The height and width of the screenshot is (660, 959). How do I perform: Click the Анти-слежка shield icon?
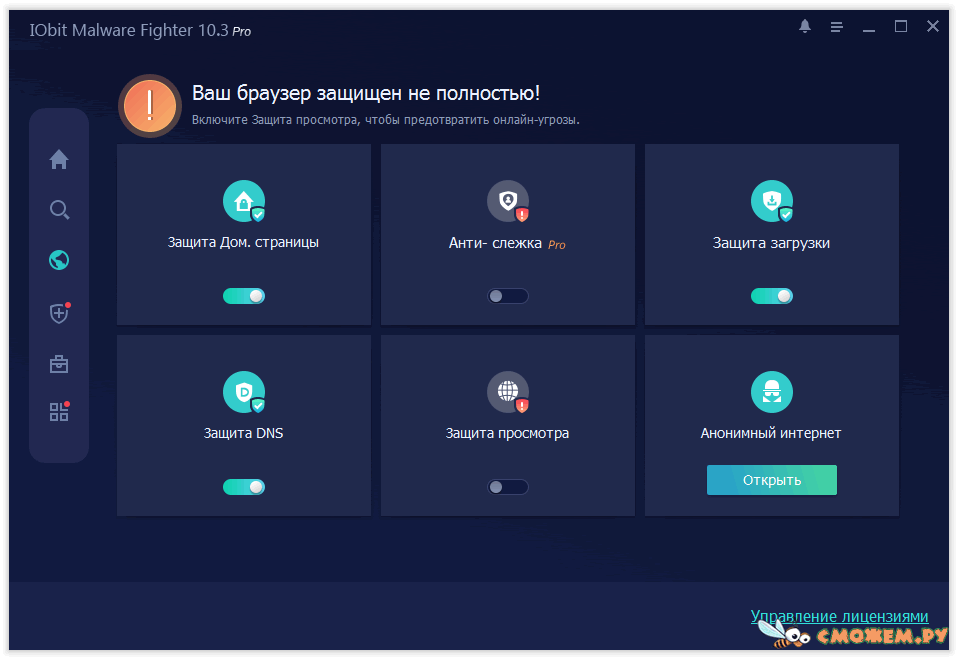508,201
